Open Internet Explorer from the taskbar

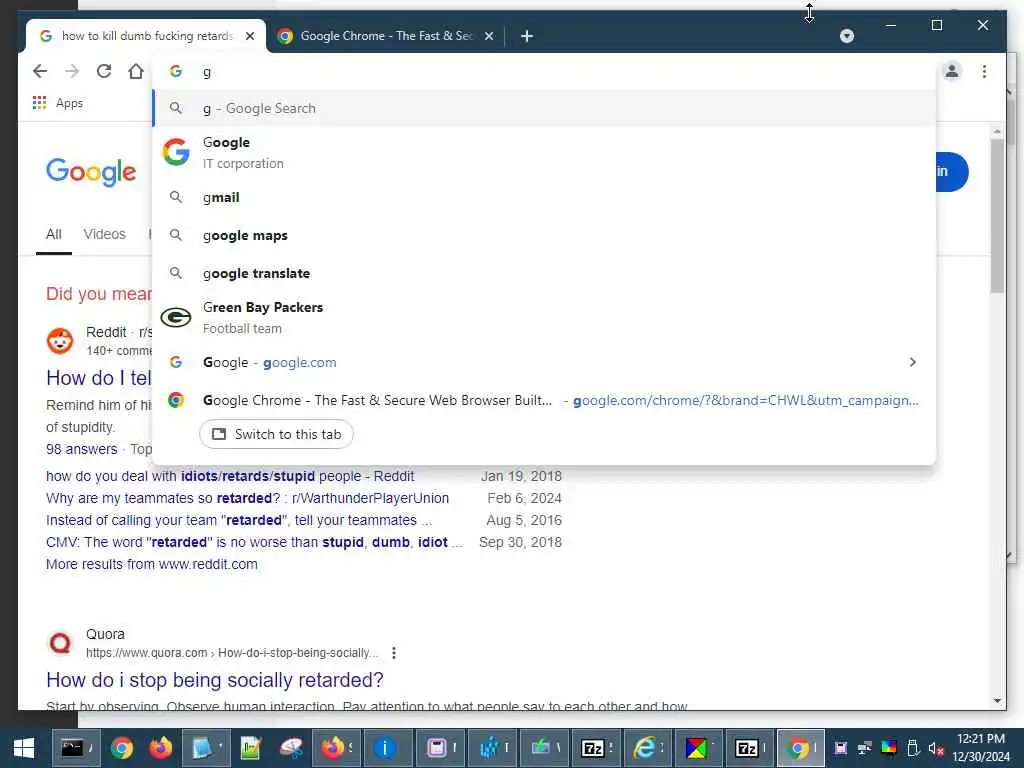pos(647,748)
